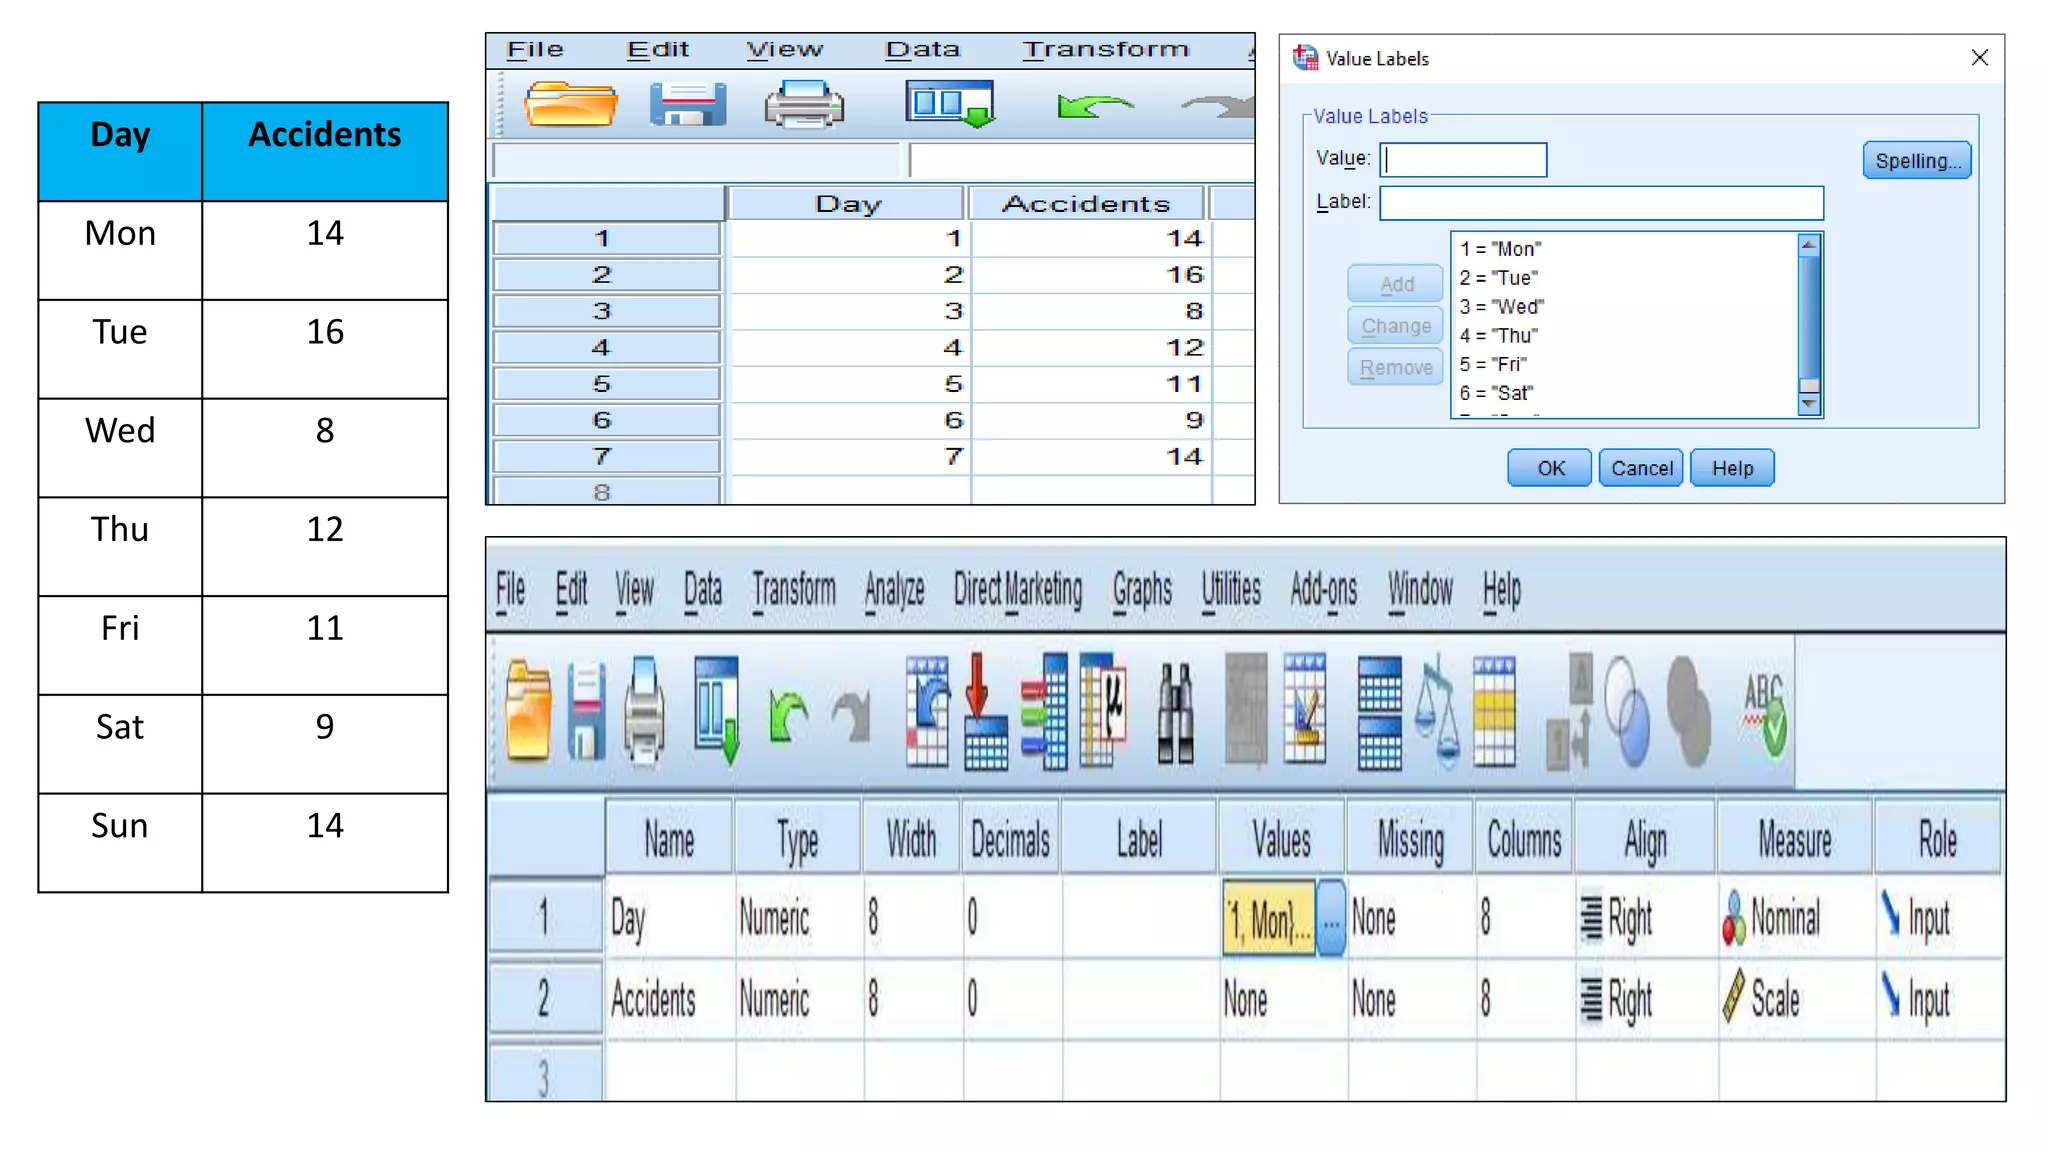Click the Print icon in upper toolbar
2048x1152 pixels.
804,105
